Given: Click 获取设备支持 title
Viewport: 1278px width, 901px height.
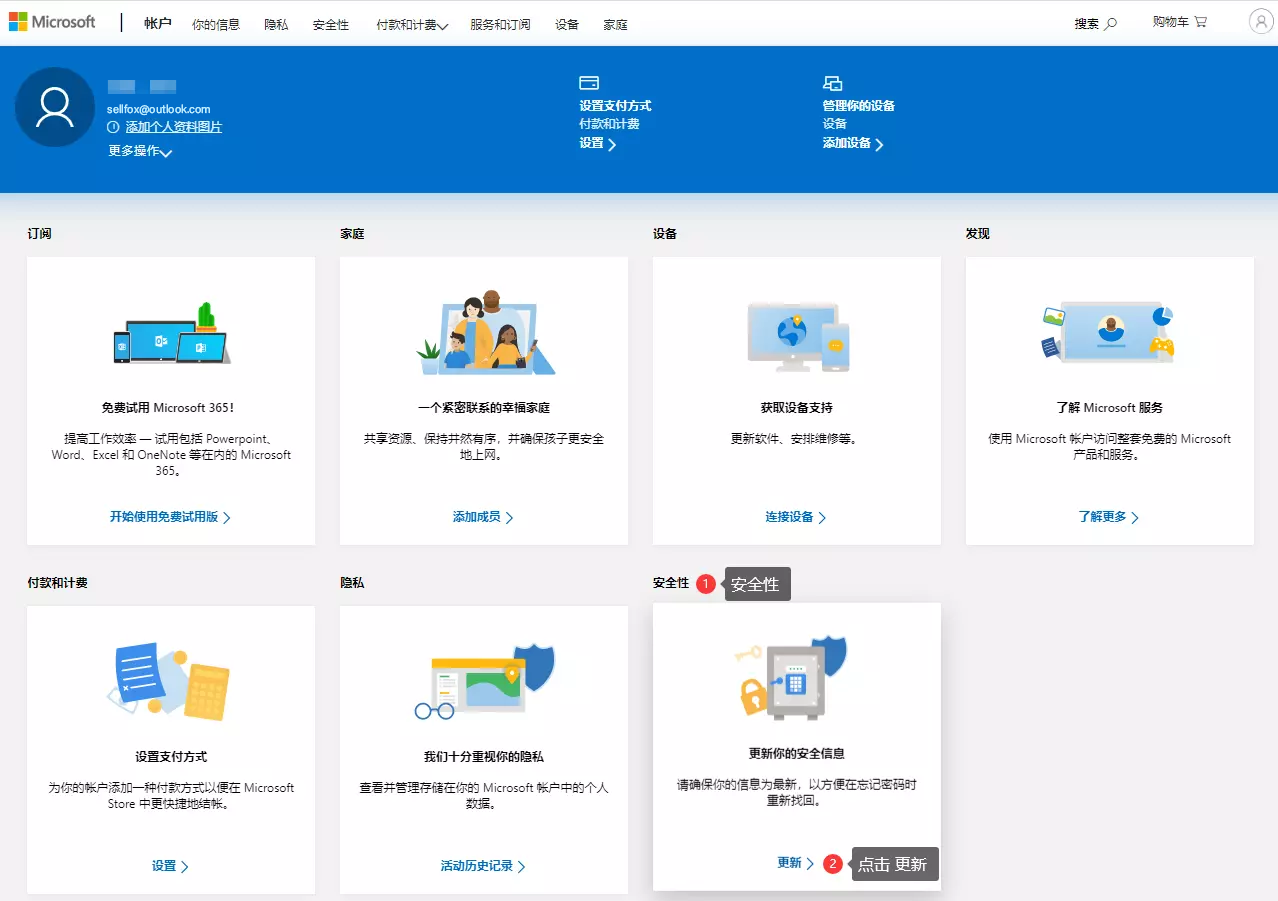Looking at the screenshot, I should pos(797,408).
